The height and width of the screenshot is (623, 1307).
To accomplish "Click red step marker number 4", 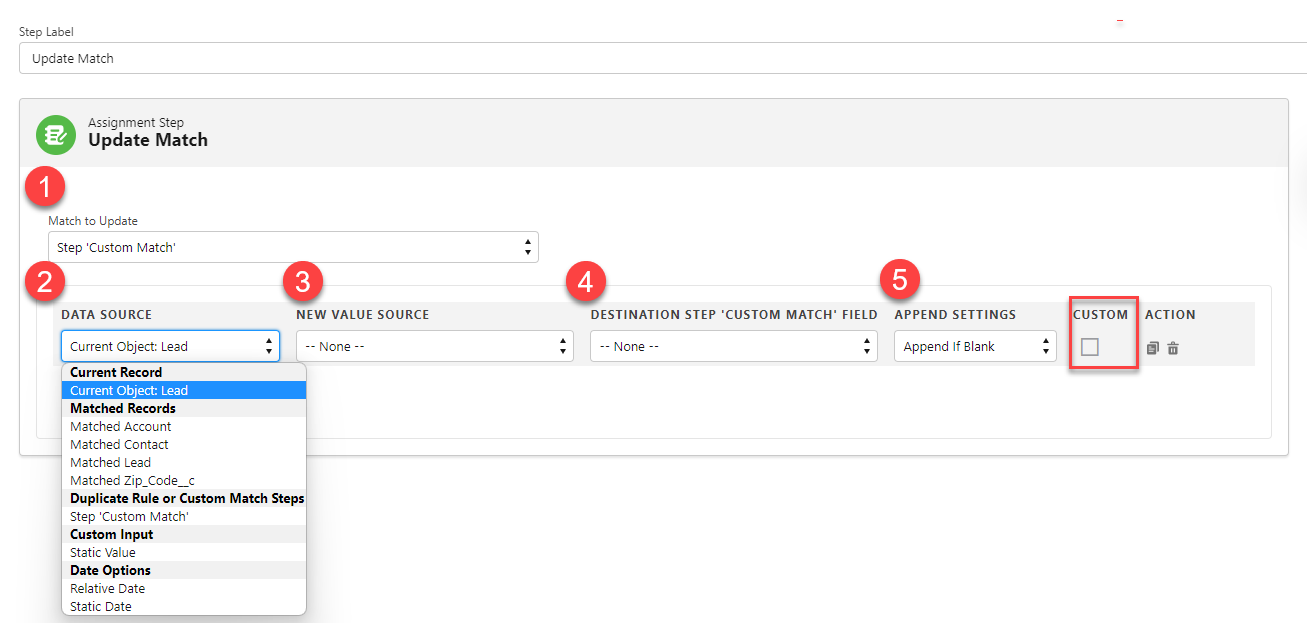I will click(585, 282).
